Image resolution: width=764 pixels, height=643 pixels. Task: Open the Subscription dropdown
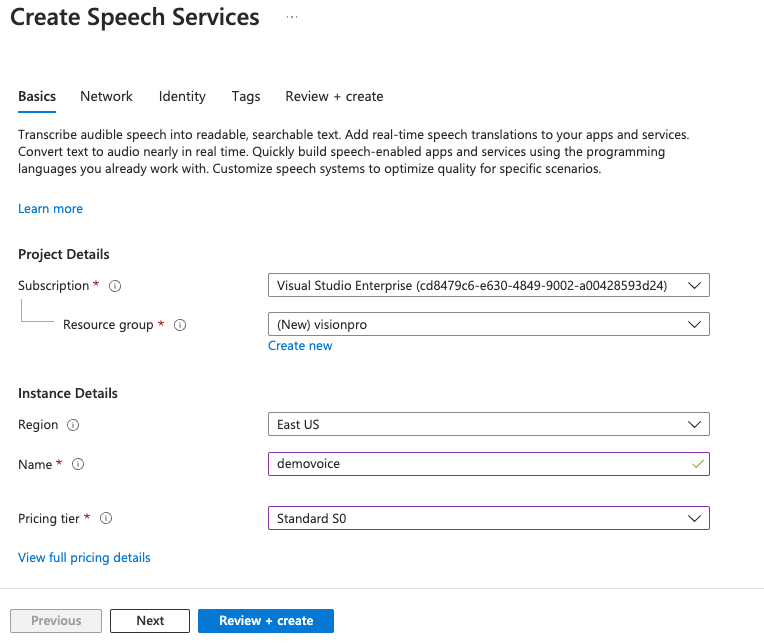pos(488,286)
